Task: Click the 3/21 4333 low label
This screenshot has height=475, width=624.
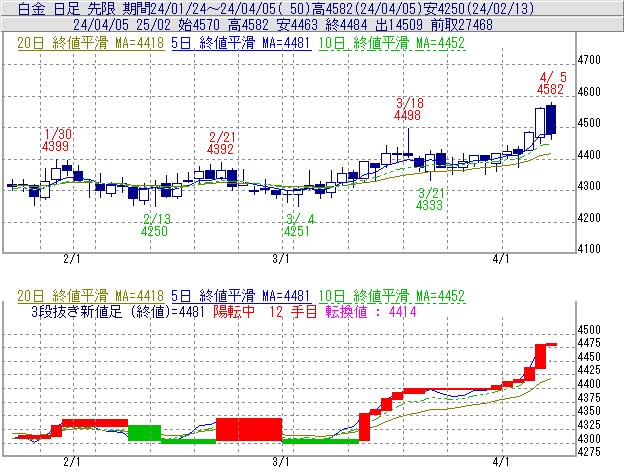Action: click(x=430, y=199)
